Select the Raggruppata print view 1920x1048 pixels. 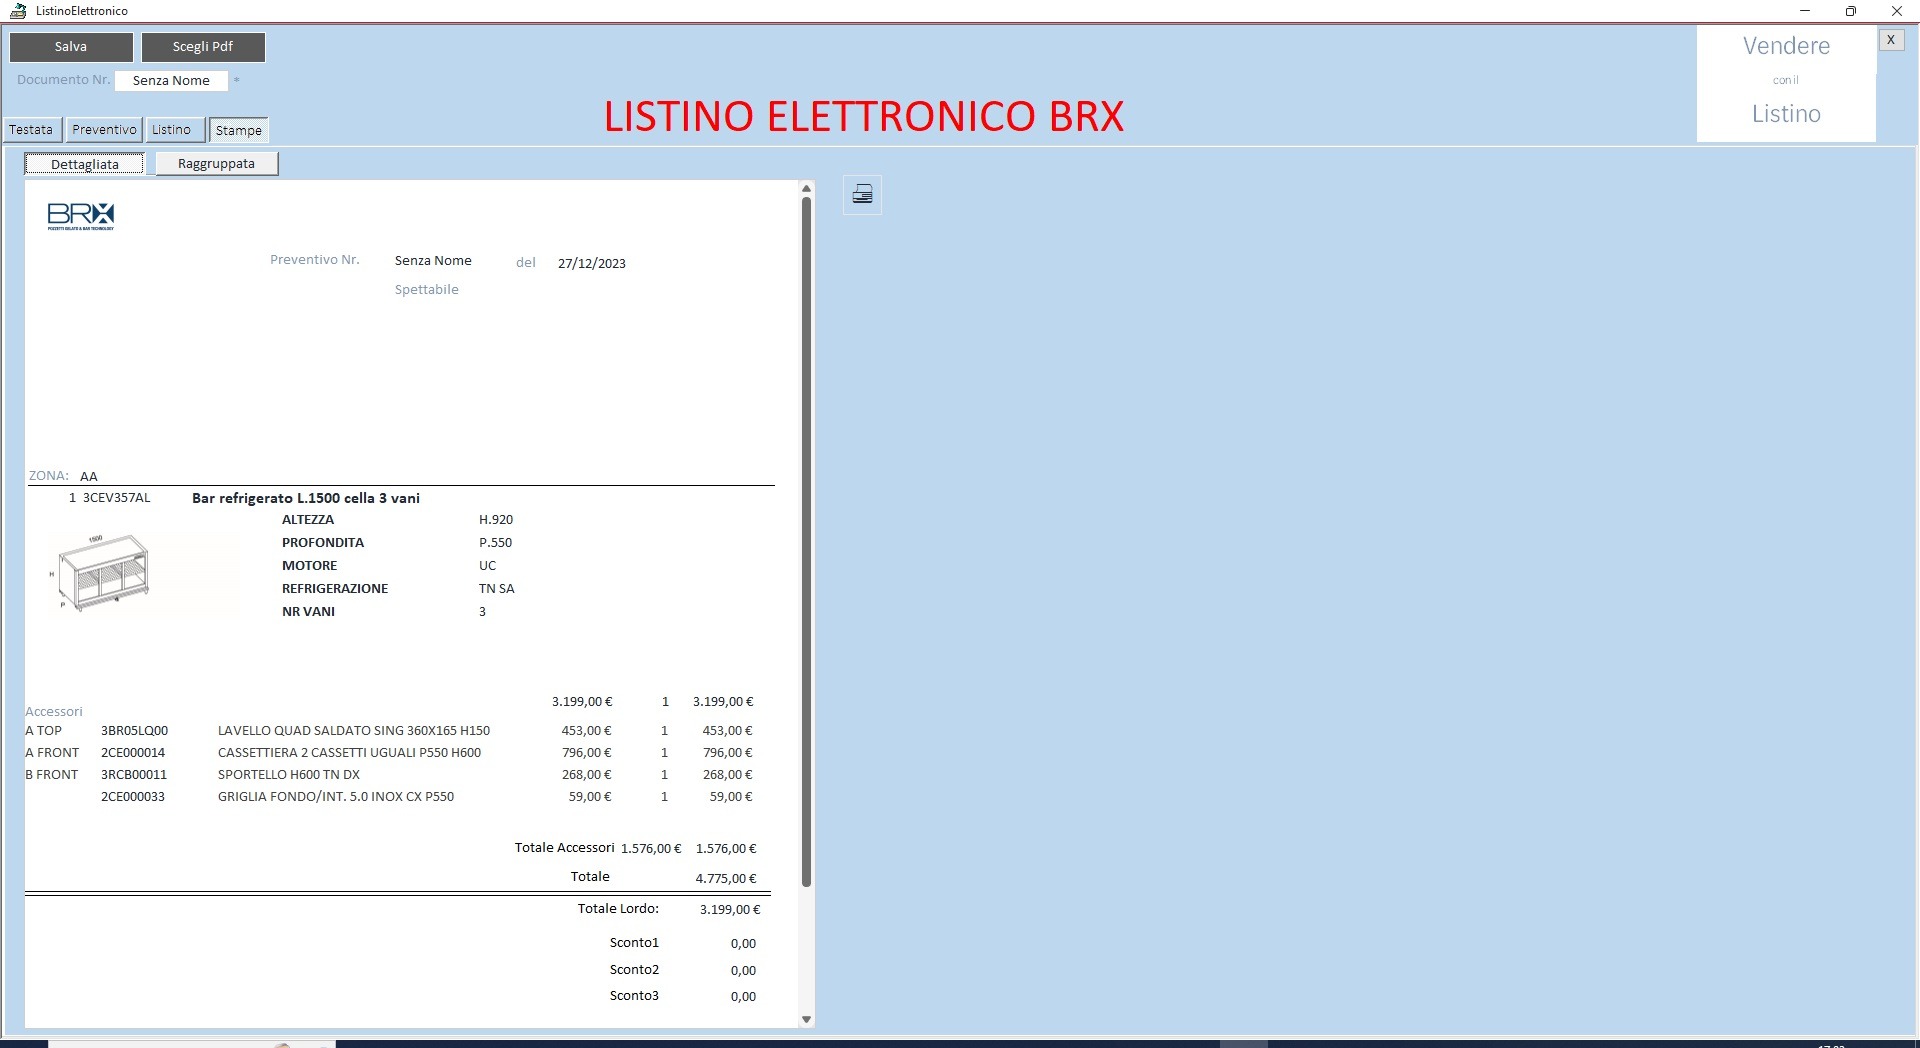[x=216, y=164]
